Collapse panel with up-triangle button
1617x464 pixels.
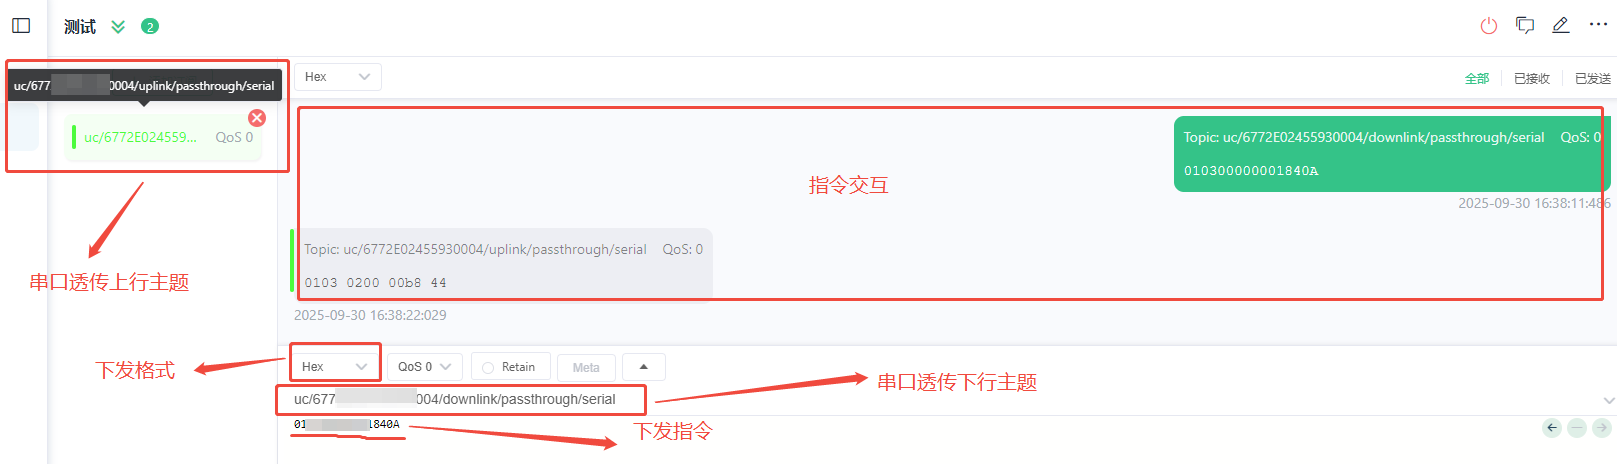coord(644,367)
